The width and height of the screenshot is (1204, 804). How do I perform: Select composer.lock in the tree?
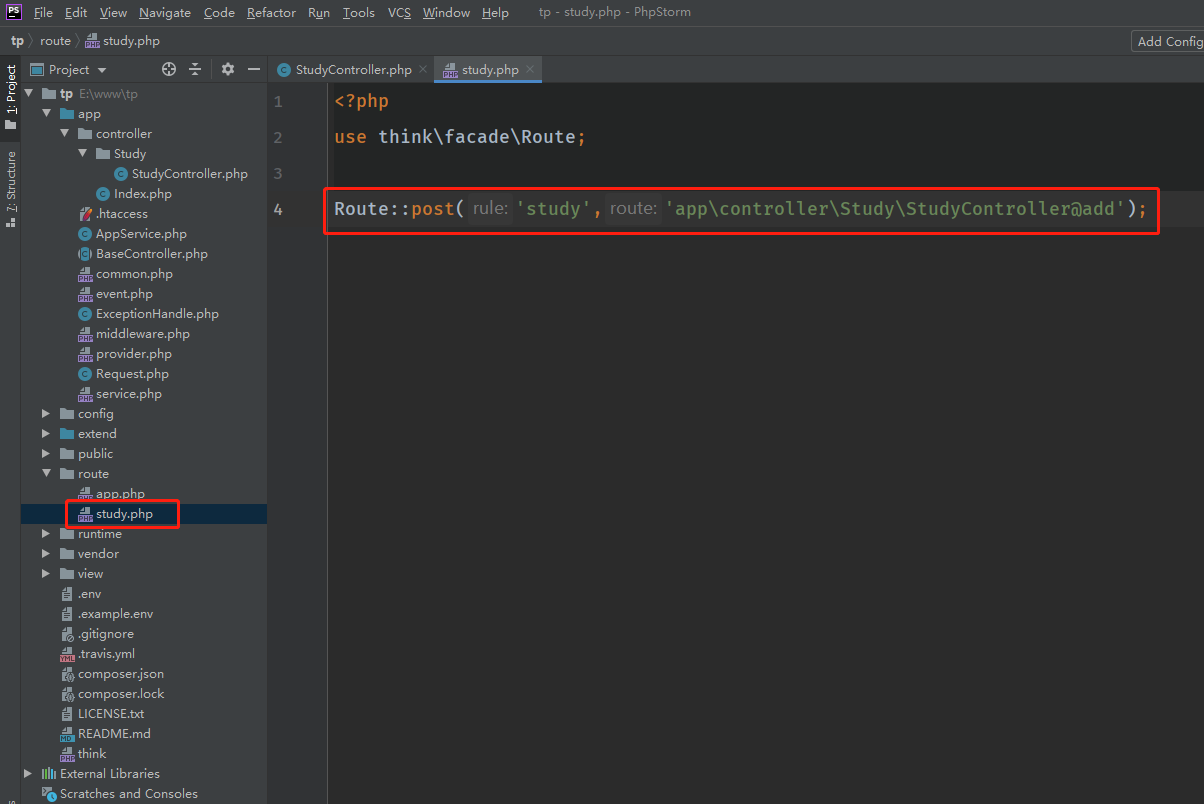[x=112, y=693]
